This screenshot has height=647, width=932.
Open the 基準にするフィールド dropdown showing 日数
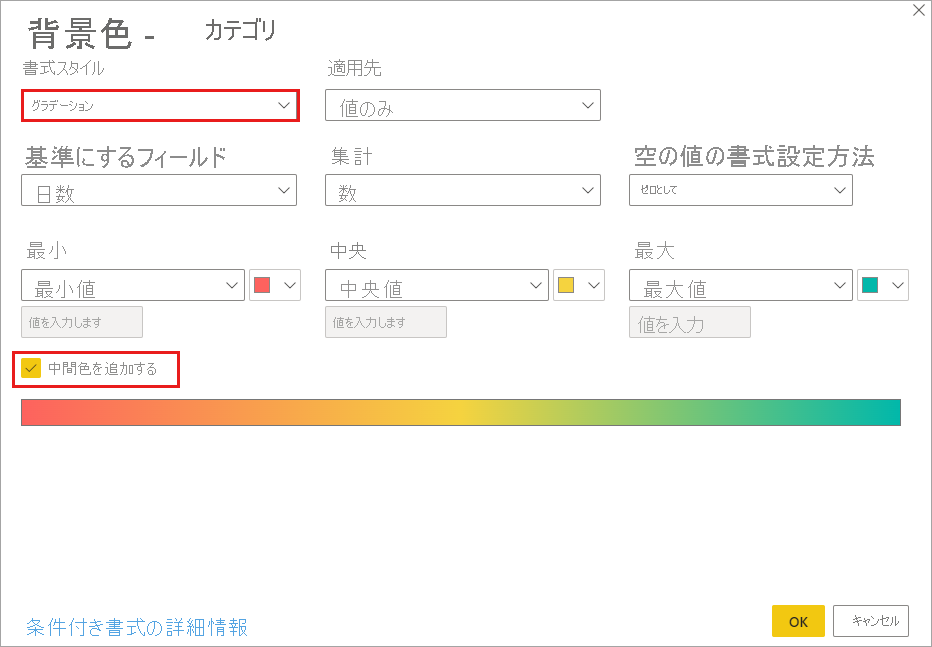(x=159, y=190)
